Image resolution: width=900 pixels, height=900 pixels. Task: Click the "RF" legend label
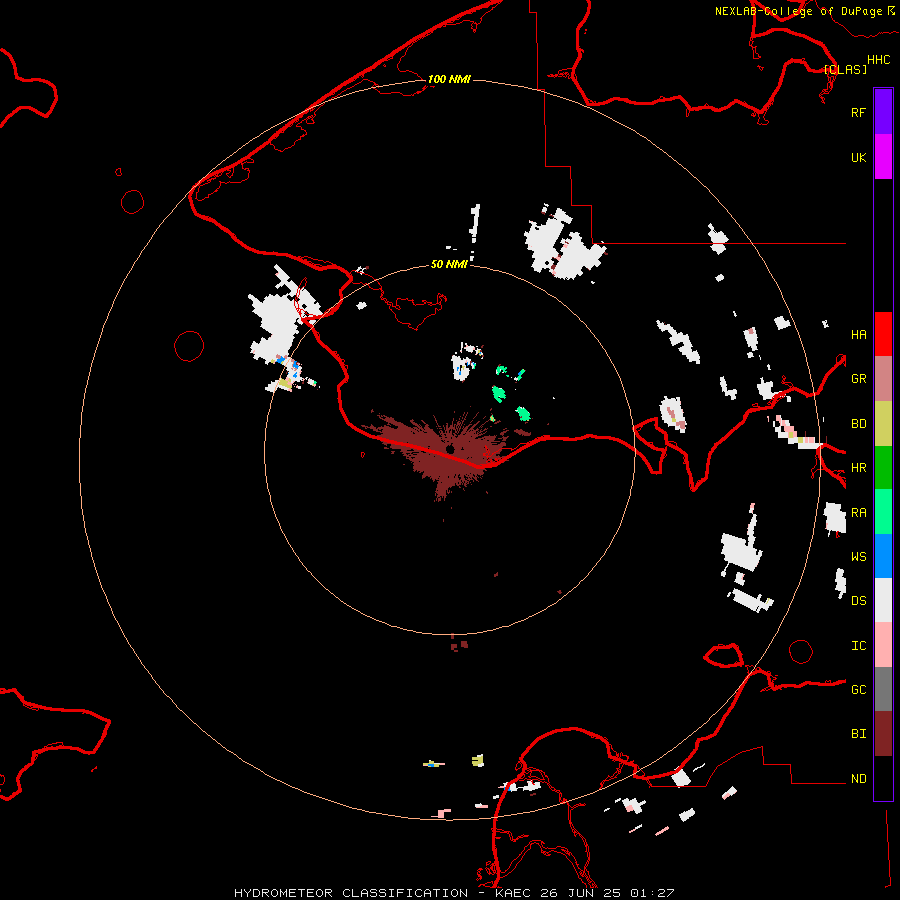pos(858,112)
